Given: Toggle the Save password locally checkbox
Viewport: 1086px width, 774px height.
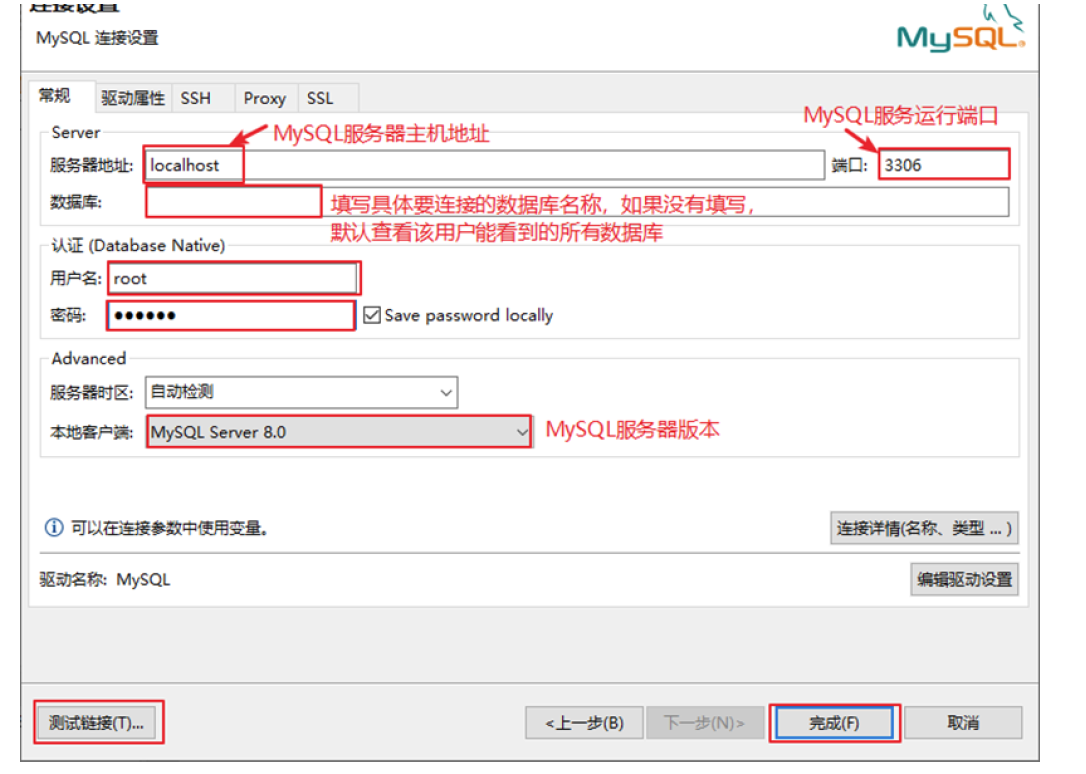Looking at the screenshot, I should (x=372, y=316).
